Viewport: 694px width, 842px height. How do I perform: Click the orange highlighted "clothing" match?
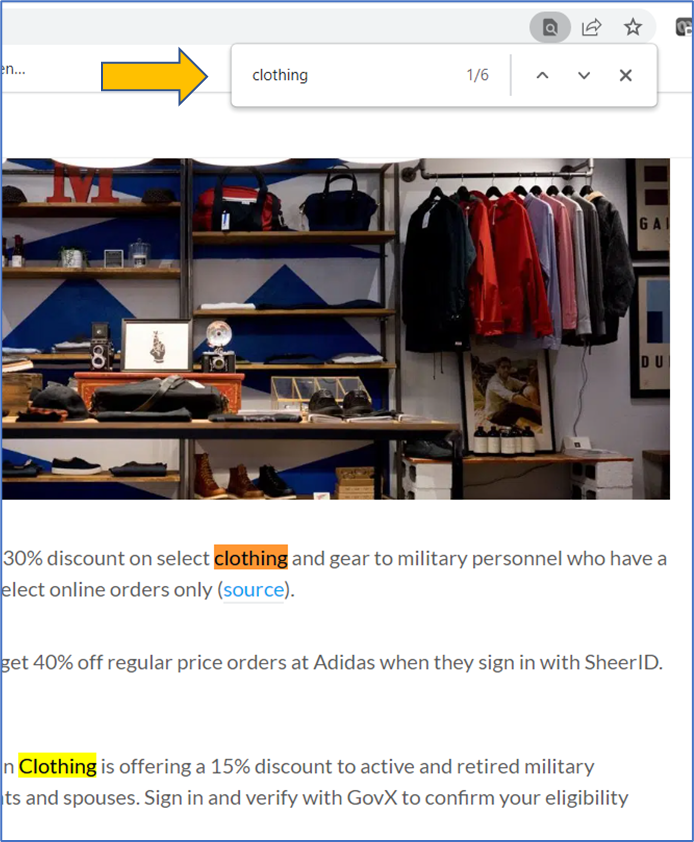[x=251, y=558]
